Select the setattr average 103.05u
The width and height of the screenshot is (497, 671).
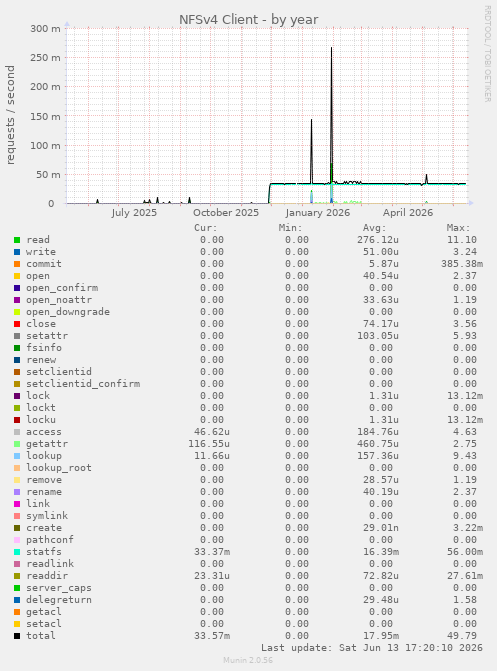click(x=378, y=336)
